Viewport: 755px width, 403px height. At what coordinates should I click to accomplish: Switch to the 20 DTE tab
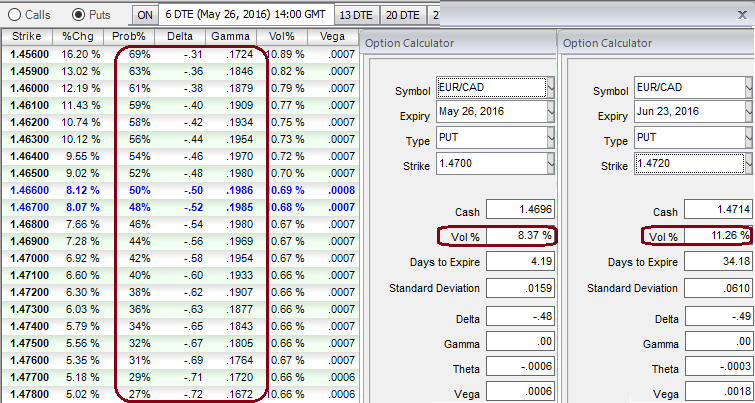point(403,15)
